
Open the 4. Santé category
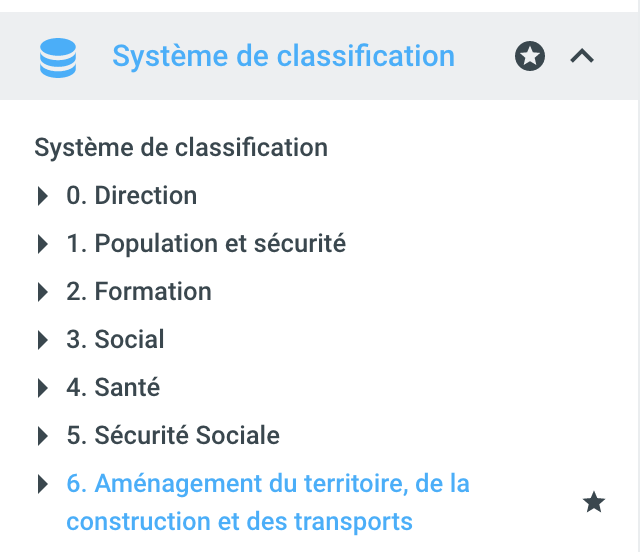[113, 388]
